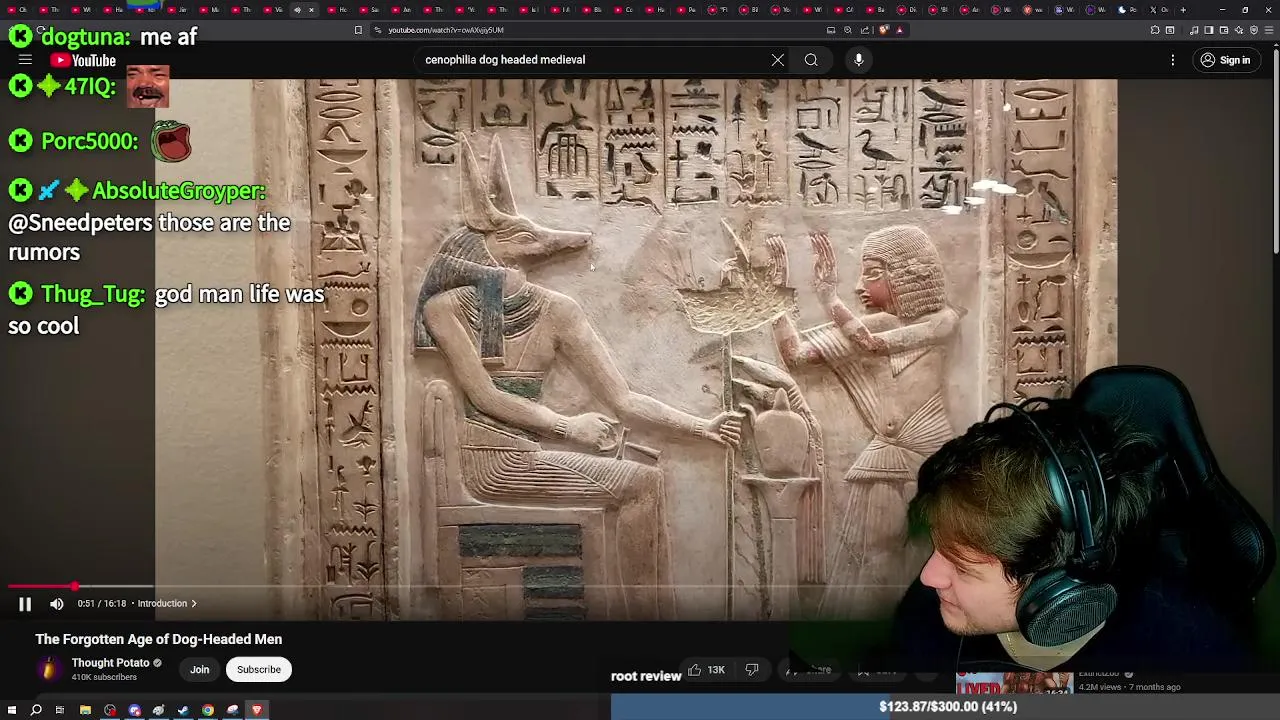Open Task View on taskbar
Viewport: 1280px width, 720px height.
click(60, 710)
